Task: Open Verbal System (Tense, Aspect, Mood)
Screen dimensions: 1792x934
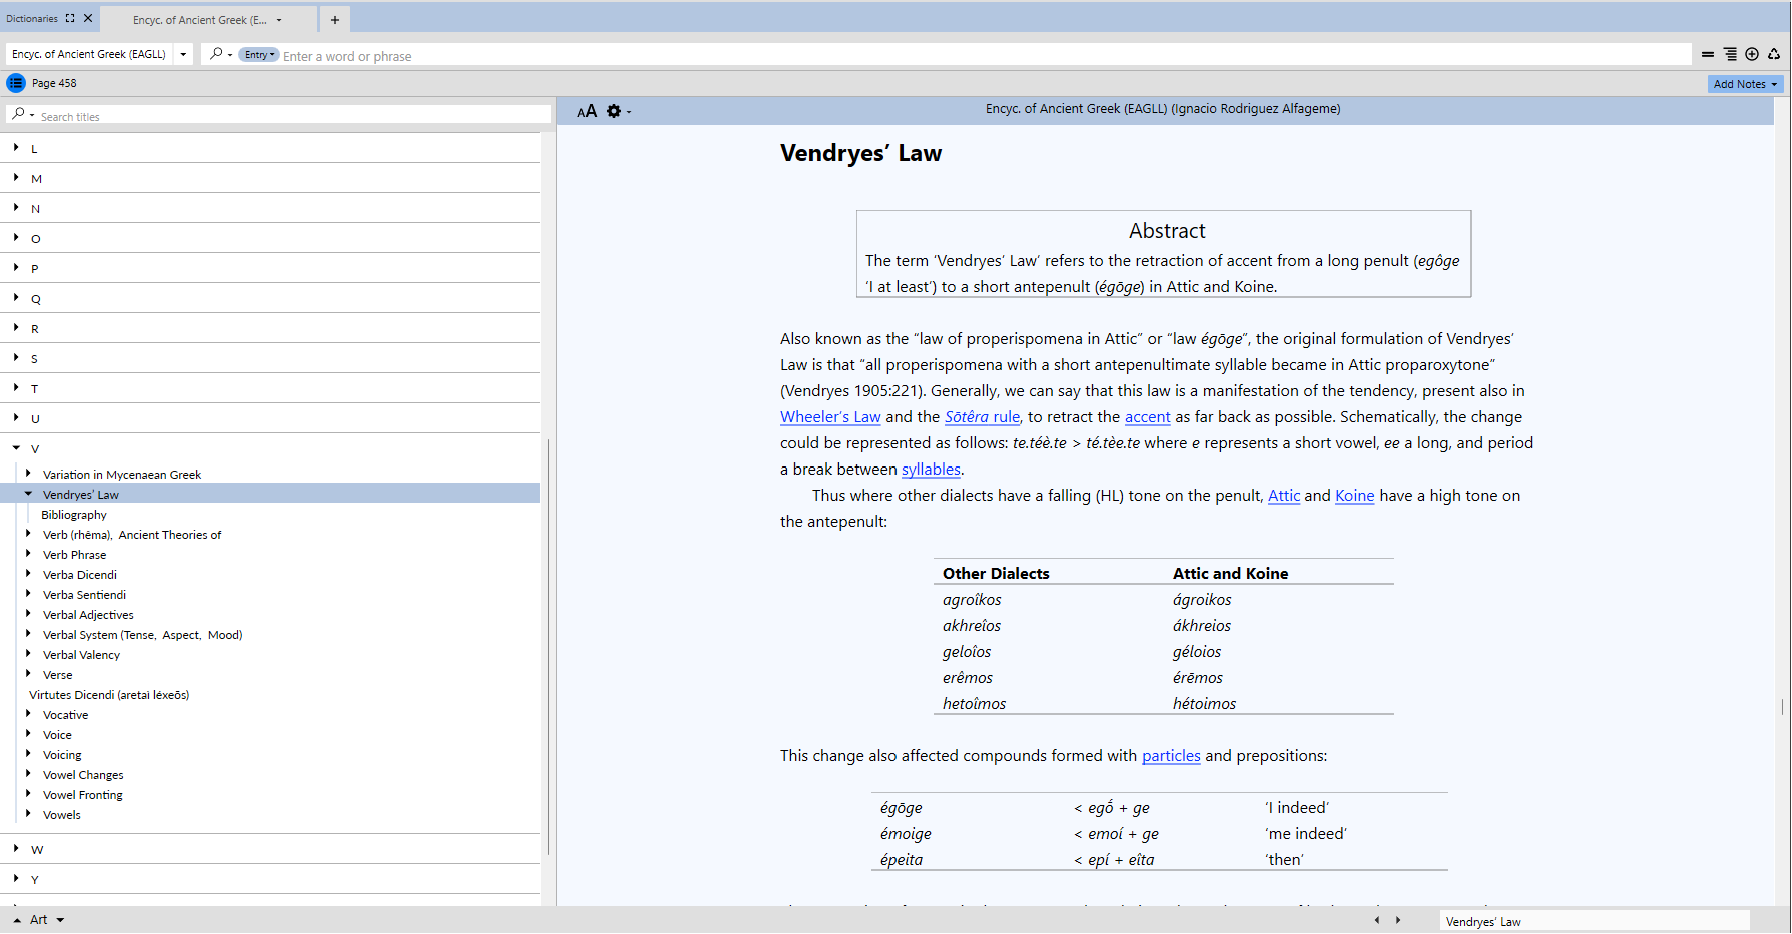Action: (x=142, y=635)
